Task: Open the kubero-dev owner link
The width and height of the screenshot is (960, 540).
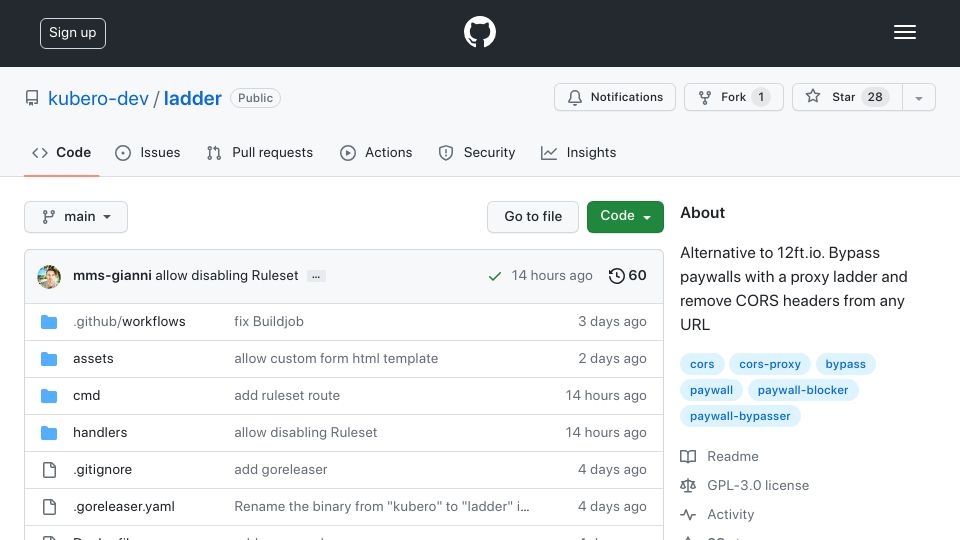Action: pyautogui.click(x=99, y=98)
